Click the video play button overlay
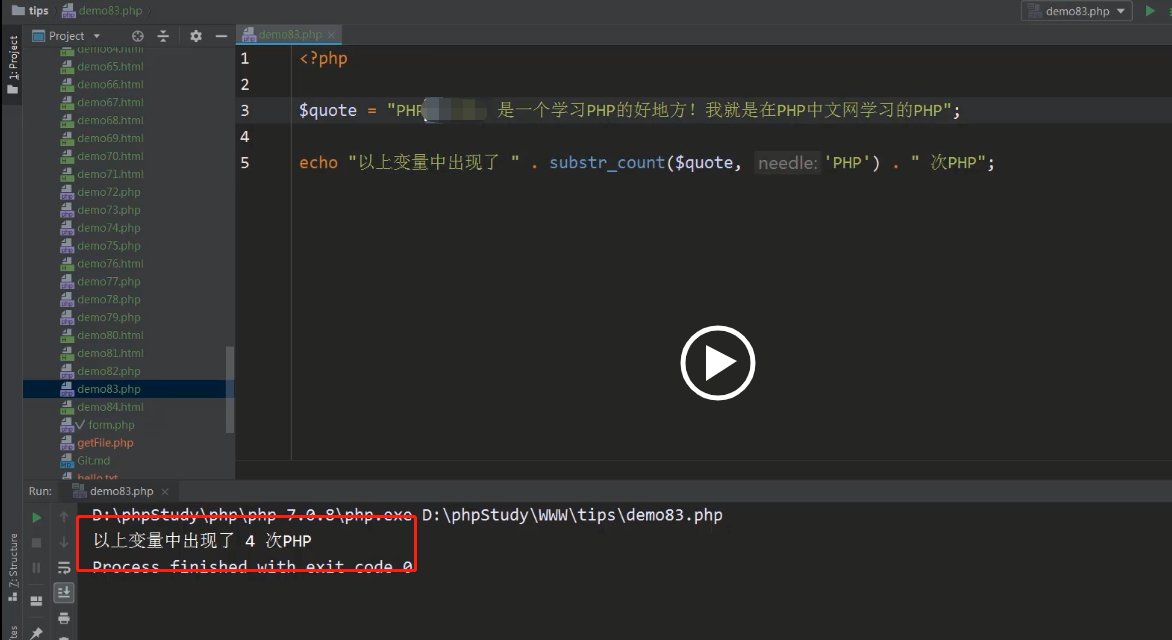1172x640 pixels. click(x=717, y=363)
